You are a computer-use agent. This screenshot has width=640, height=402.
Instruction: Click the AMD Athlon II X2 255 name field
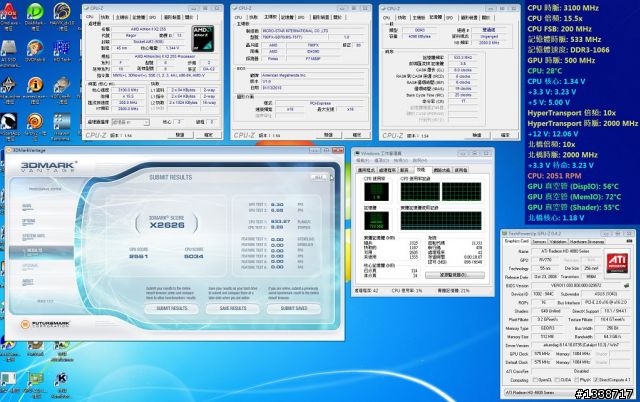point(149,29)
